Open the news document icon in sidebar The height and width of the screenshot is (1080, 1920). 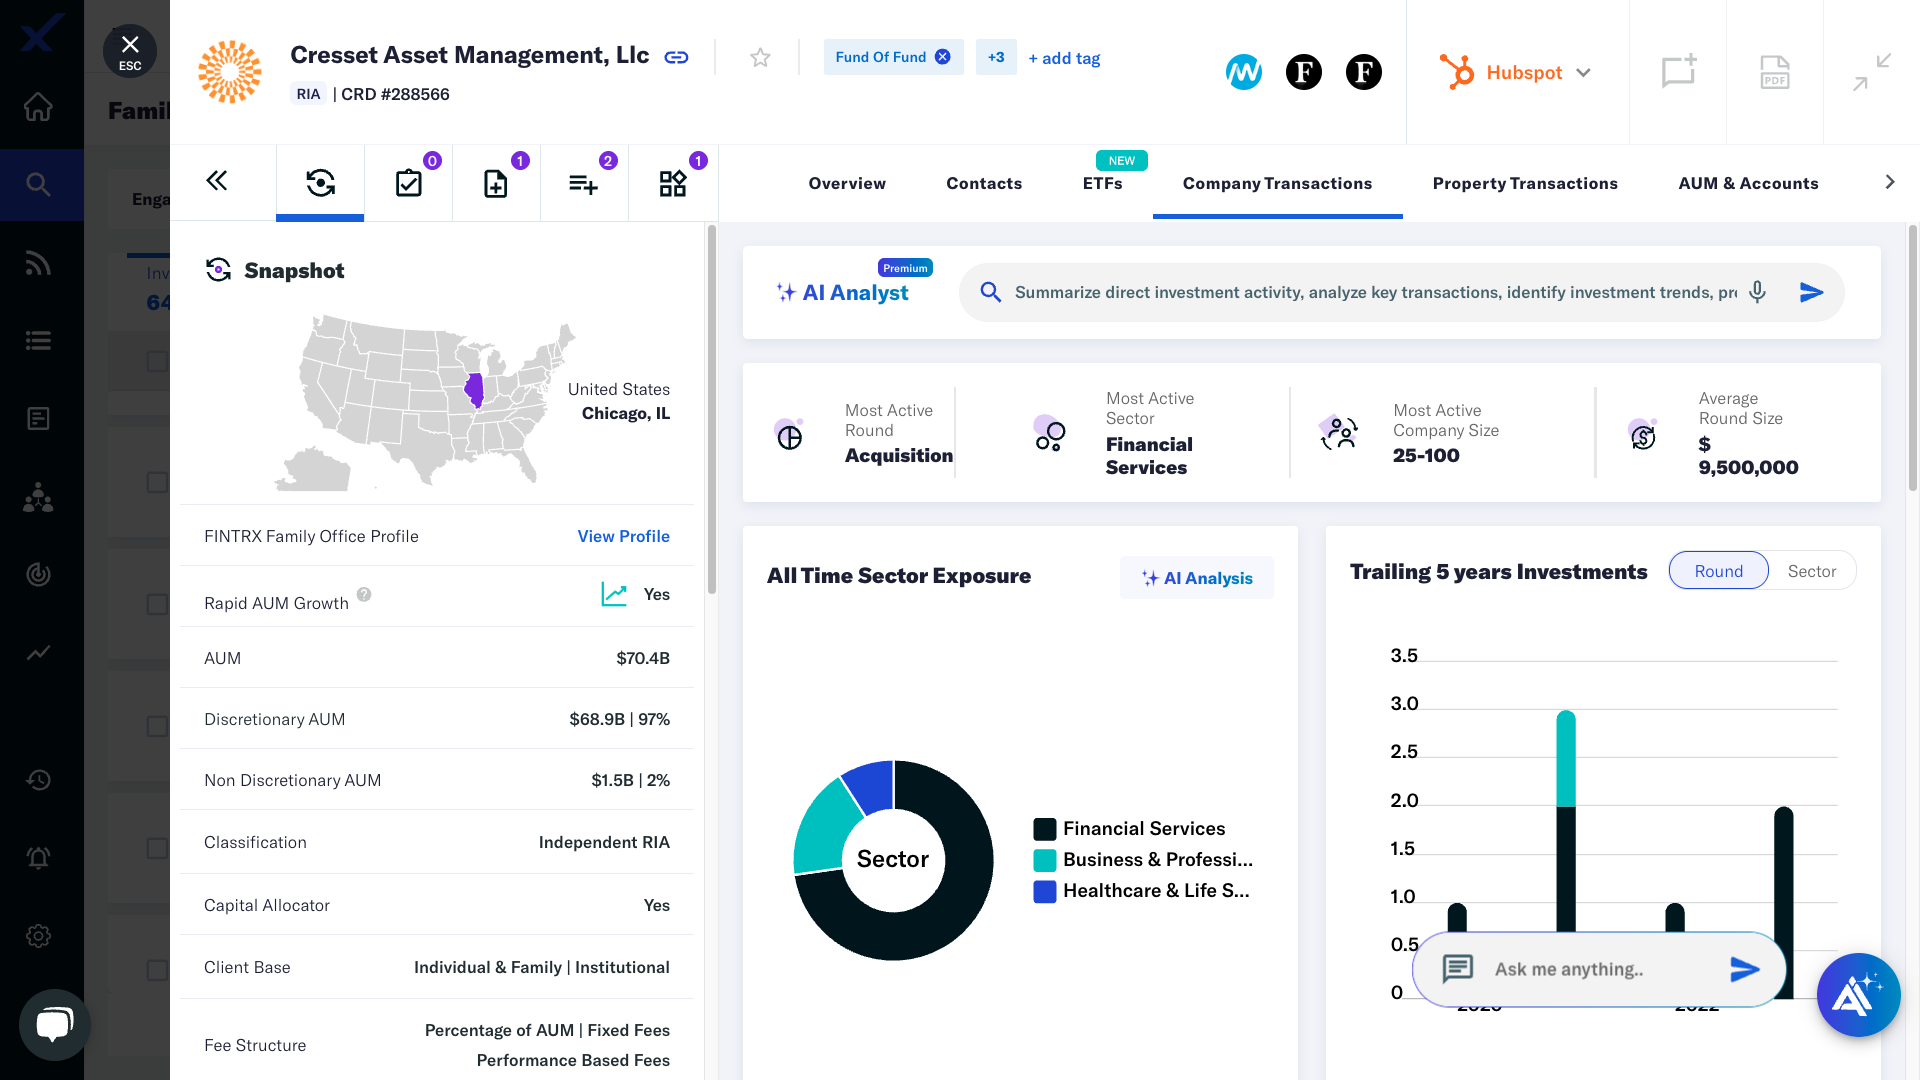click(x=38, y=418)
